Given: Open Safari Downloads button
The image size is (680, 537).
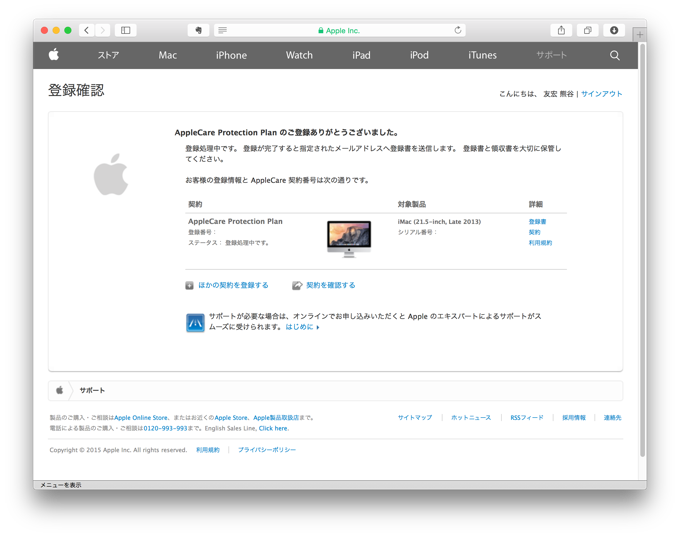Looking at the screenshot, I should pos(614,30).
